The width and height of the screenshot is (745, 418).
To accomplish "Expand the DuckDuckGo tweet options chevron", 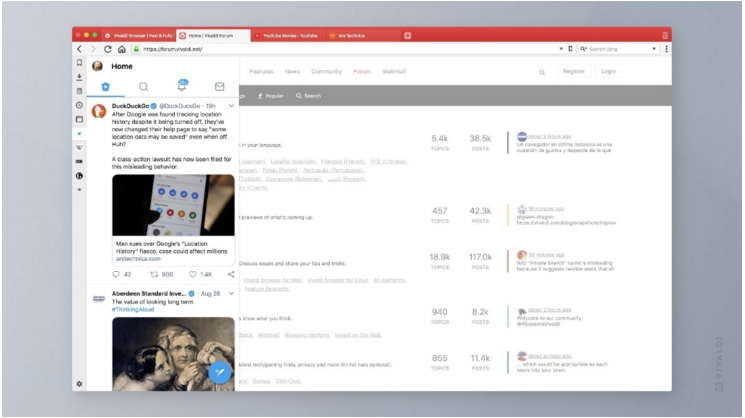I will [231, 105].
